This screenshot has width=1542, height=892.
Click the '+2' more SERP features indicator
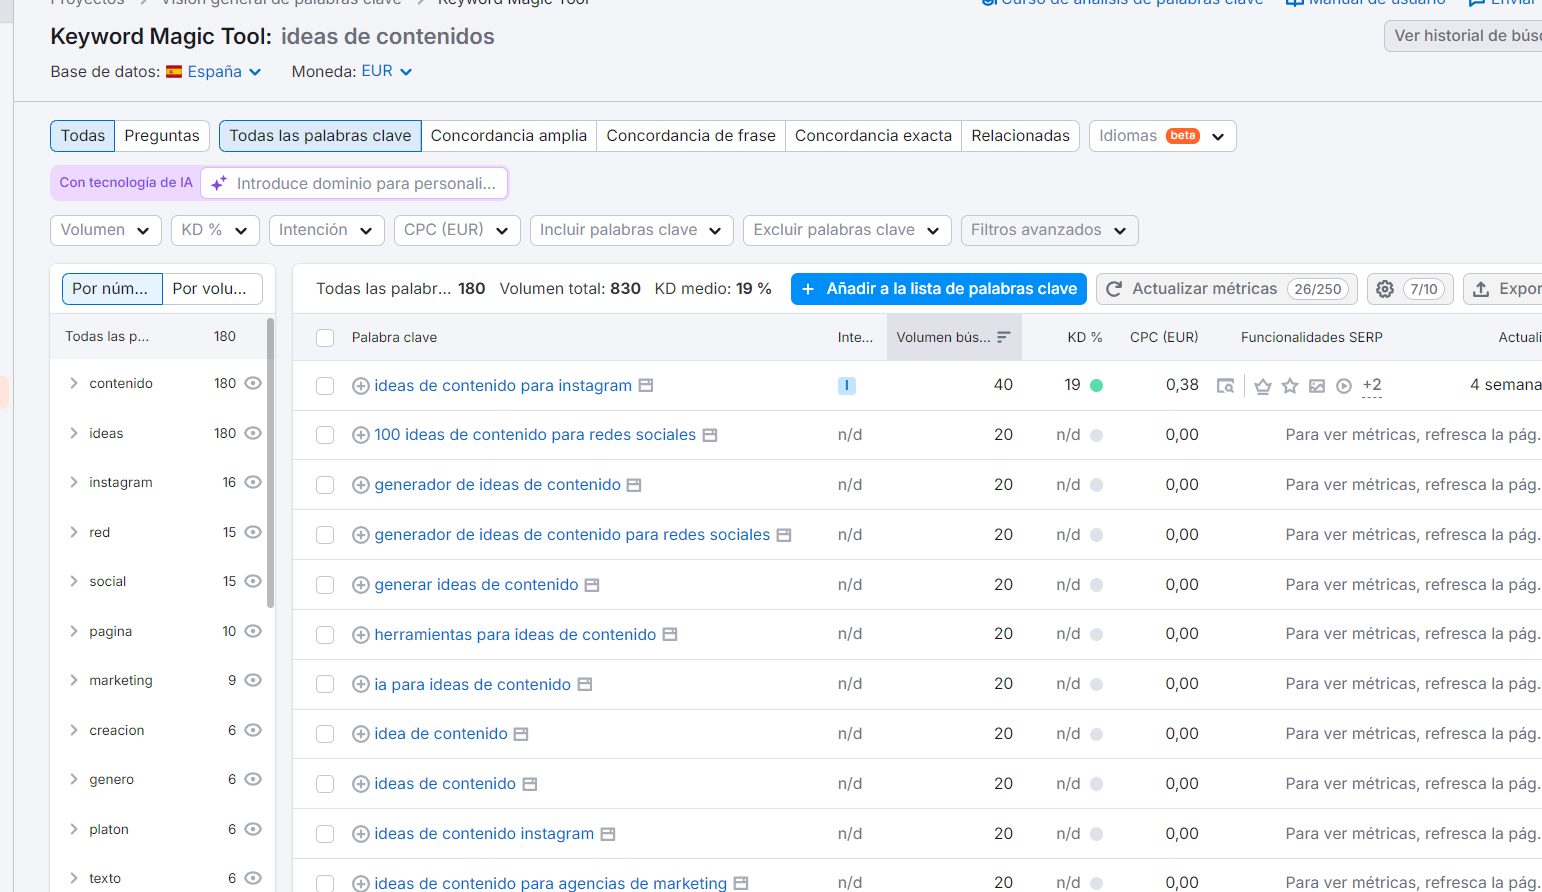point(1372,386)
